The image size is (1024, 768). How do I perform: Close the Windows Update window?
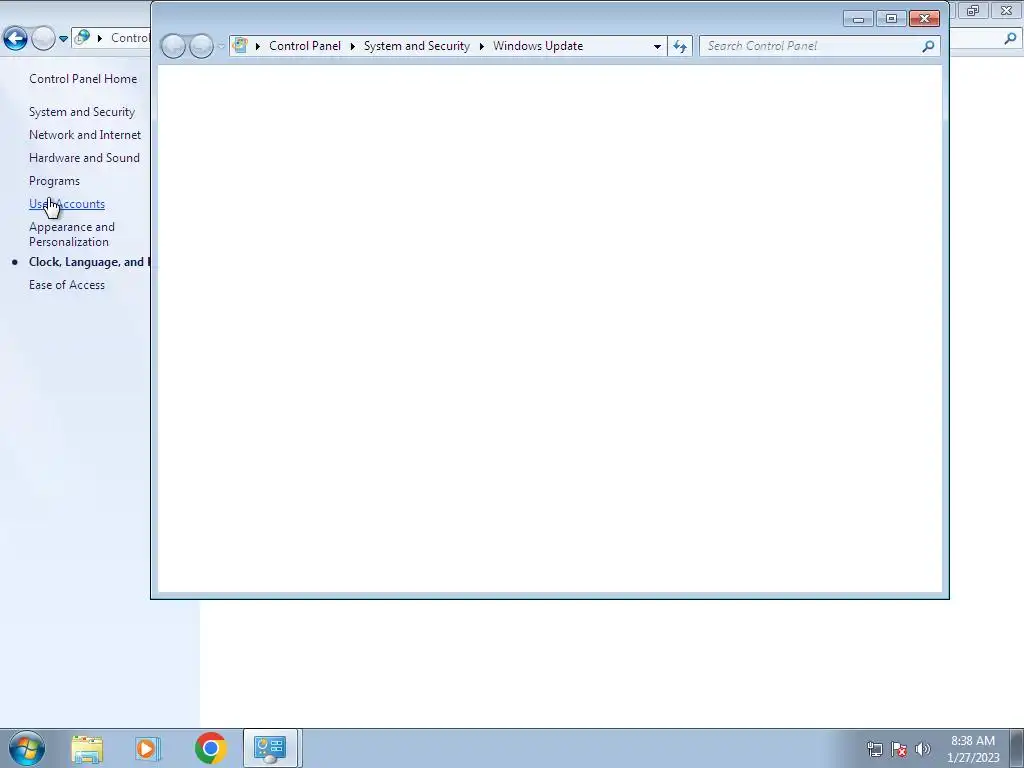point(924,19)
